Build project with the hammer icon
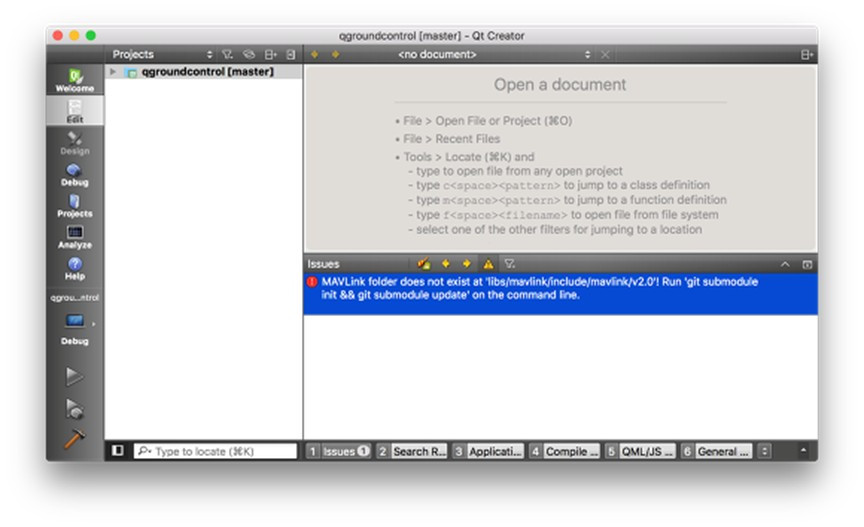Viewport: 864px width, 527px height. 74,439
